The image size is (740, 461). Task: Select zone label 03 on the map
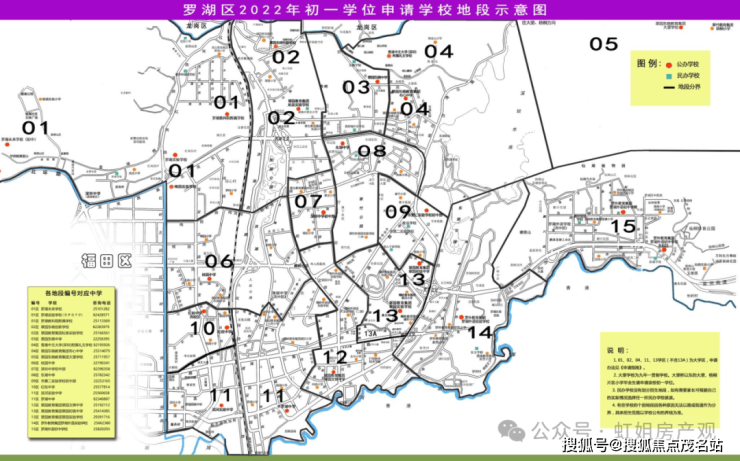tap(356, 87)
